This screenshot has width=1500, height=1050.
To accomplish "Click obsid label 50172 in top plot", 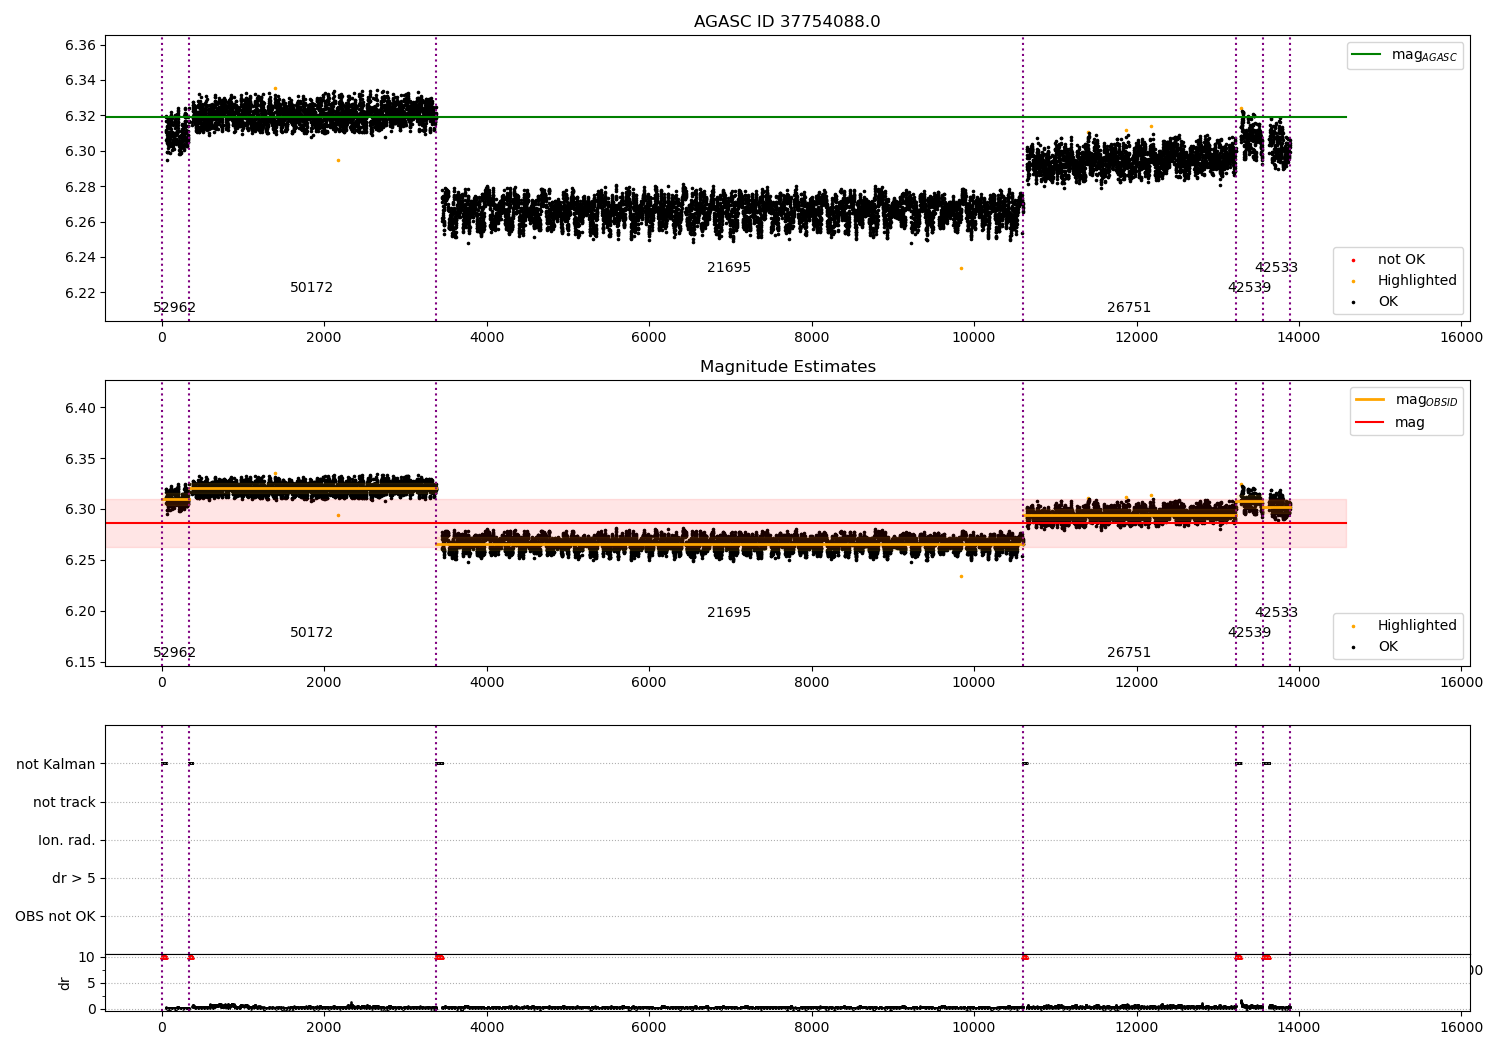I will click(311, 288).
